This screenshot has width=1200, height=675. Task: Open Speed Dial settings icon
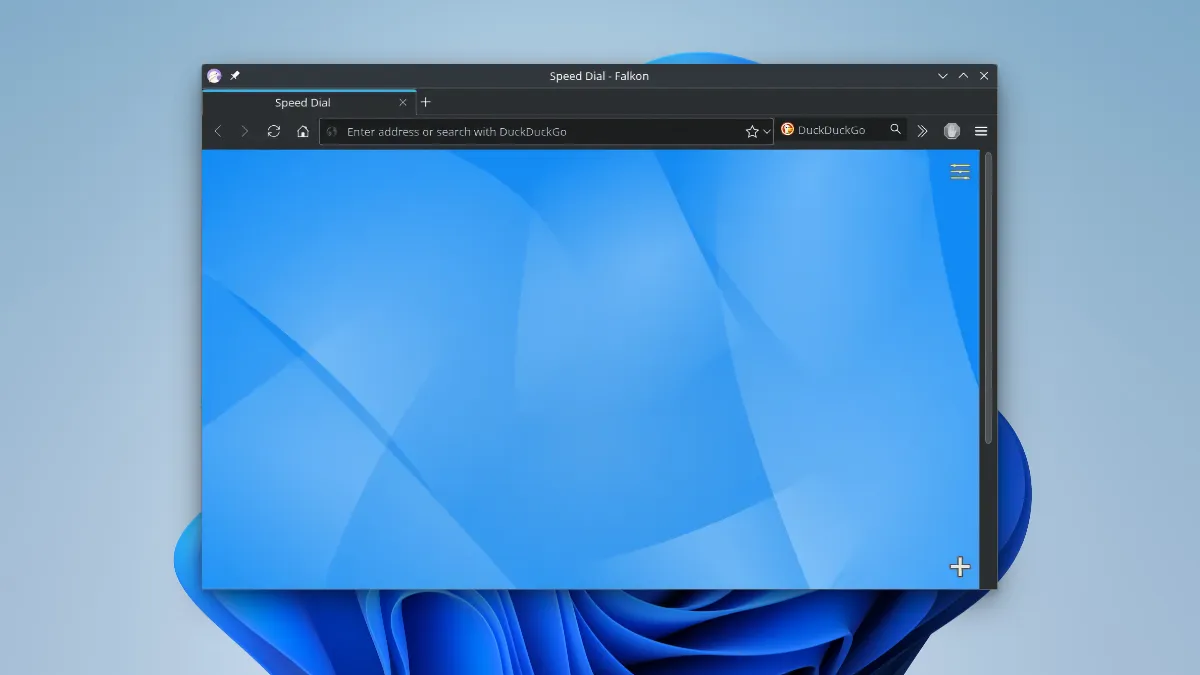(960, 172)
